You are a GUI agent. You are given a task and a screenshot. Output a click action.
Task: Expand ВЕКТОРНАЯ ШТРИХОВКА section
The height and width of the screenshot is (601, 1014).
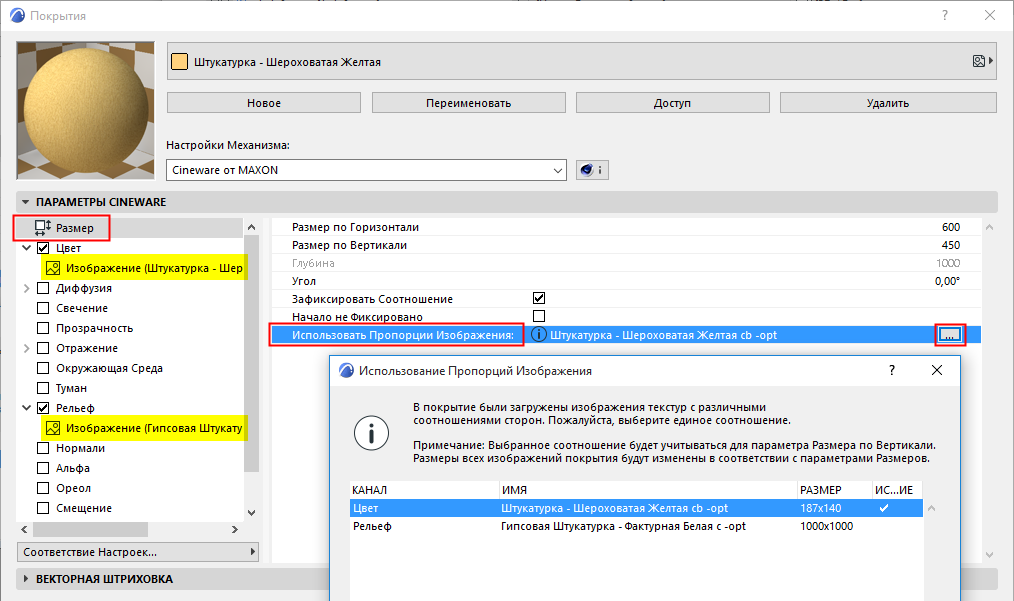(x=26, y=578)
